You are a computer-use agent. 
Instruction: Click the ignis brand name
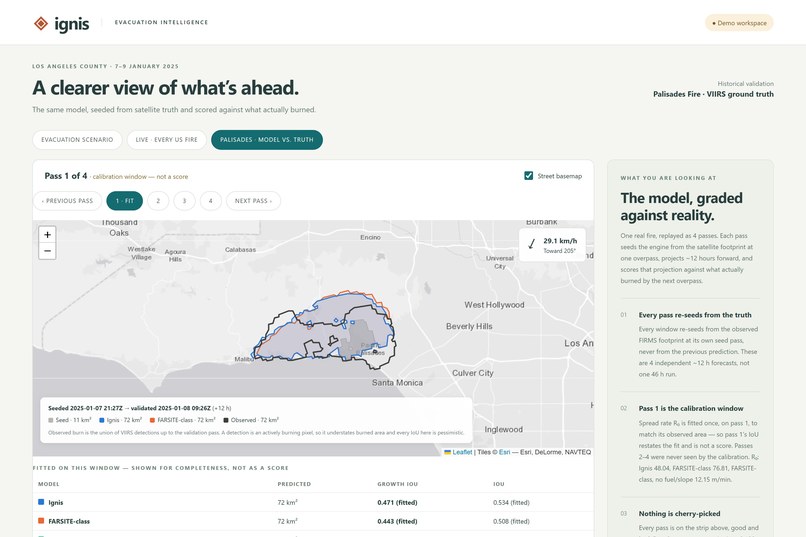tap(72, 24)
